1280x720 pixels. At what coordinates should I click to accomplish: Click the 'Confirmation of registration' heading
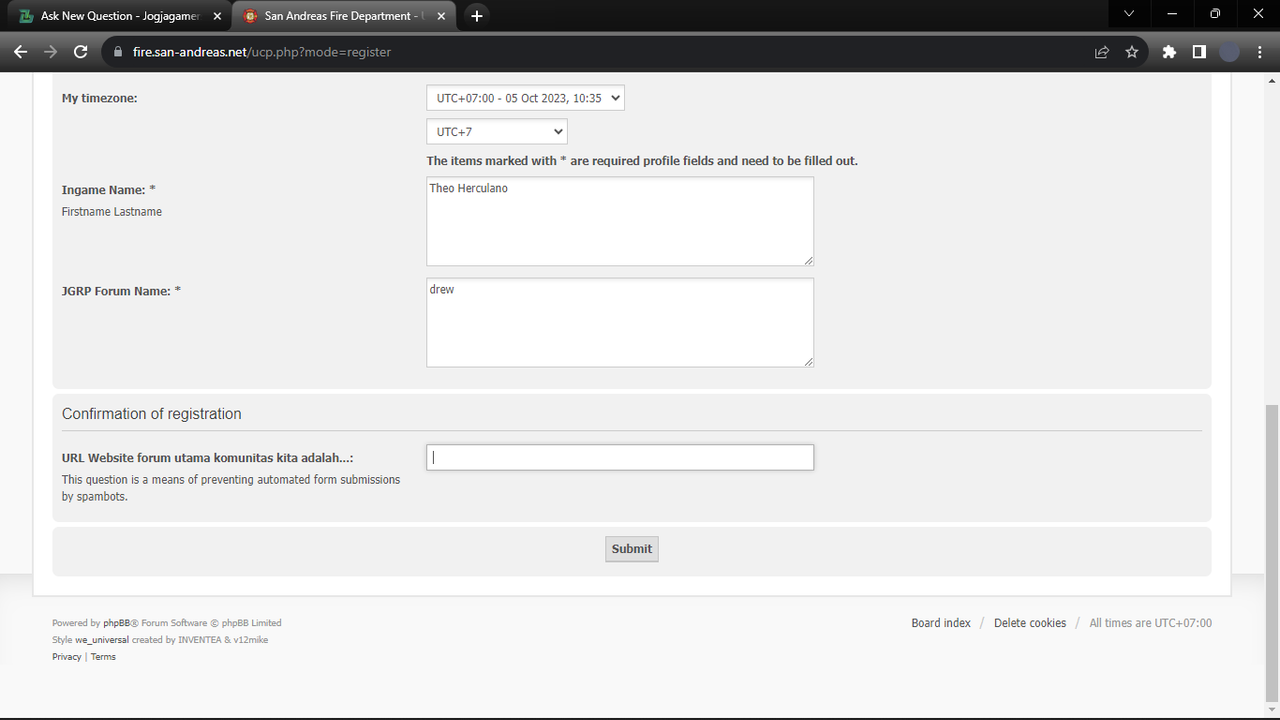coord(152,414)
